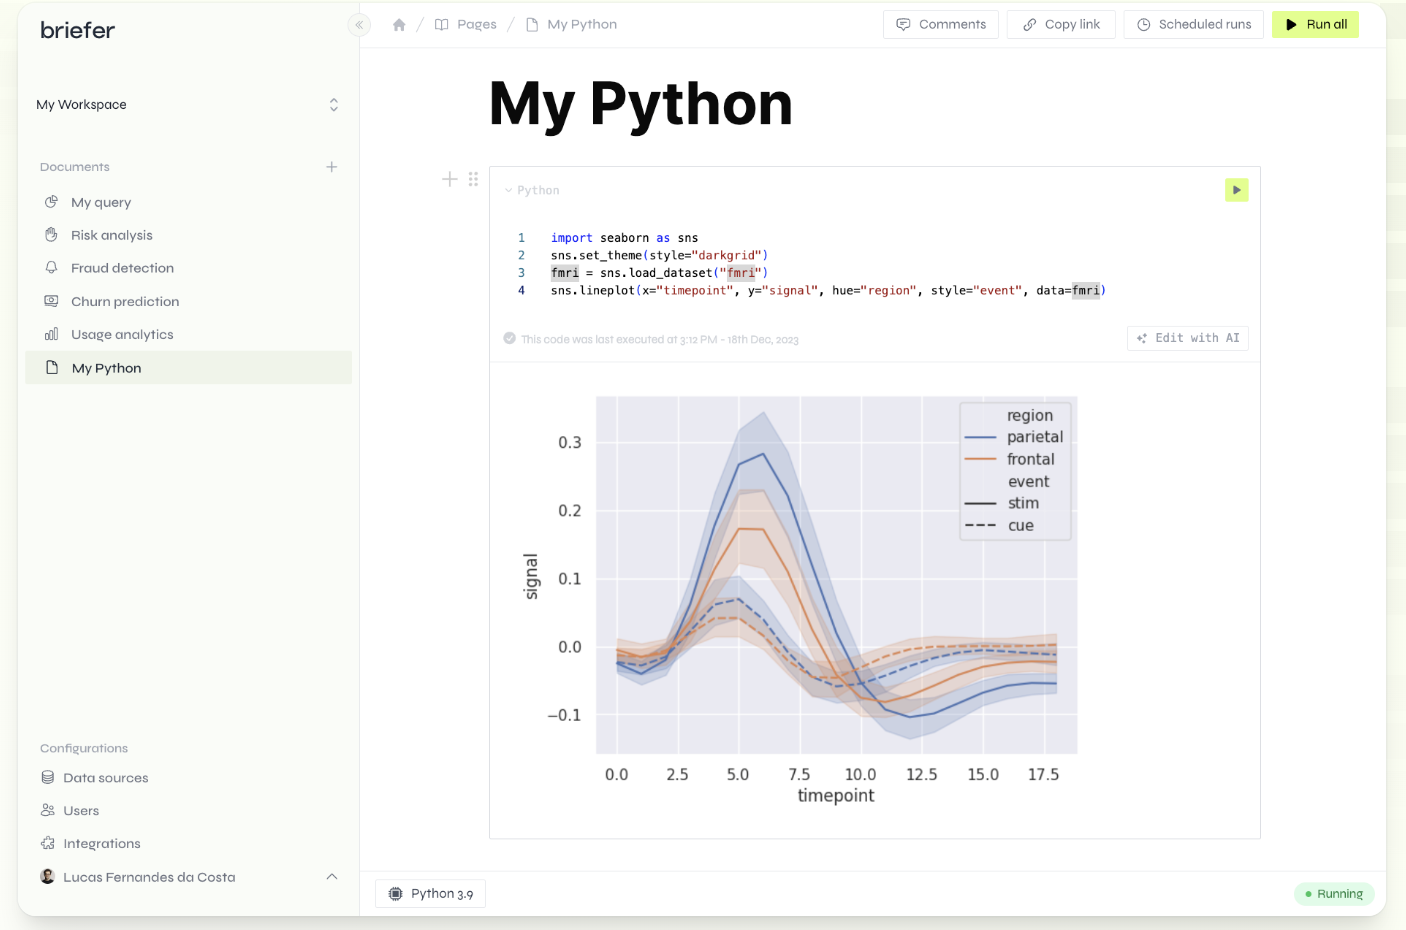Add a new document with plus icon
The height and width of the screenshot is (930, 1406).
[331, 167]
